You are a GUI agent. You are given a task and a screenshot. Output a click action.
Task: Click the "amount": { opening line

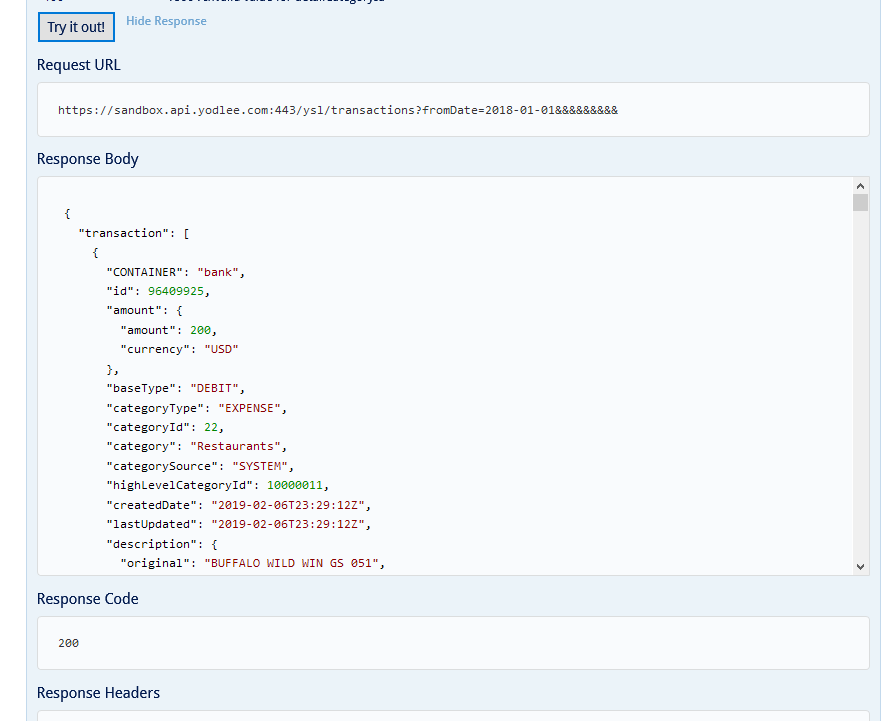[144, 310]
